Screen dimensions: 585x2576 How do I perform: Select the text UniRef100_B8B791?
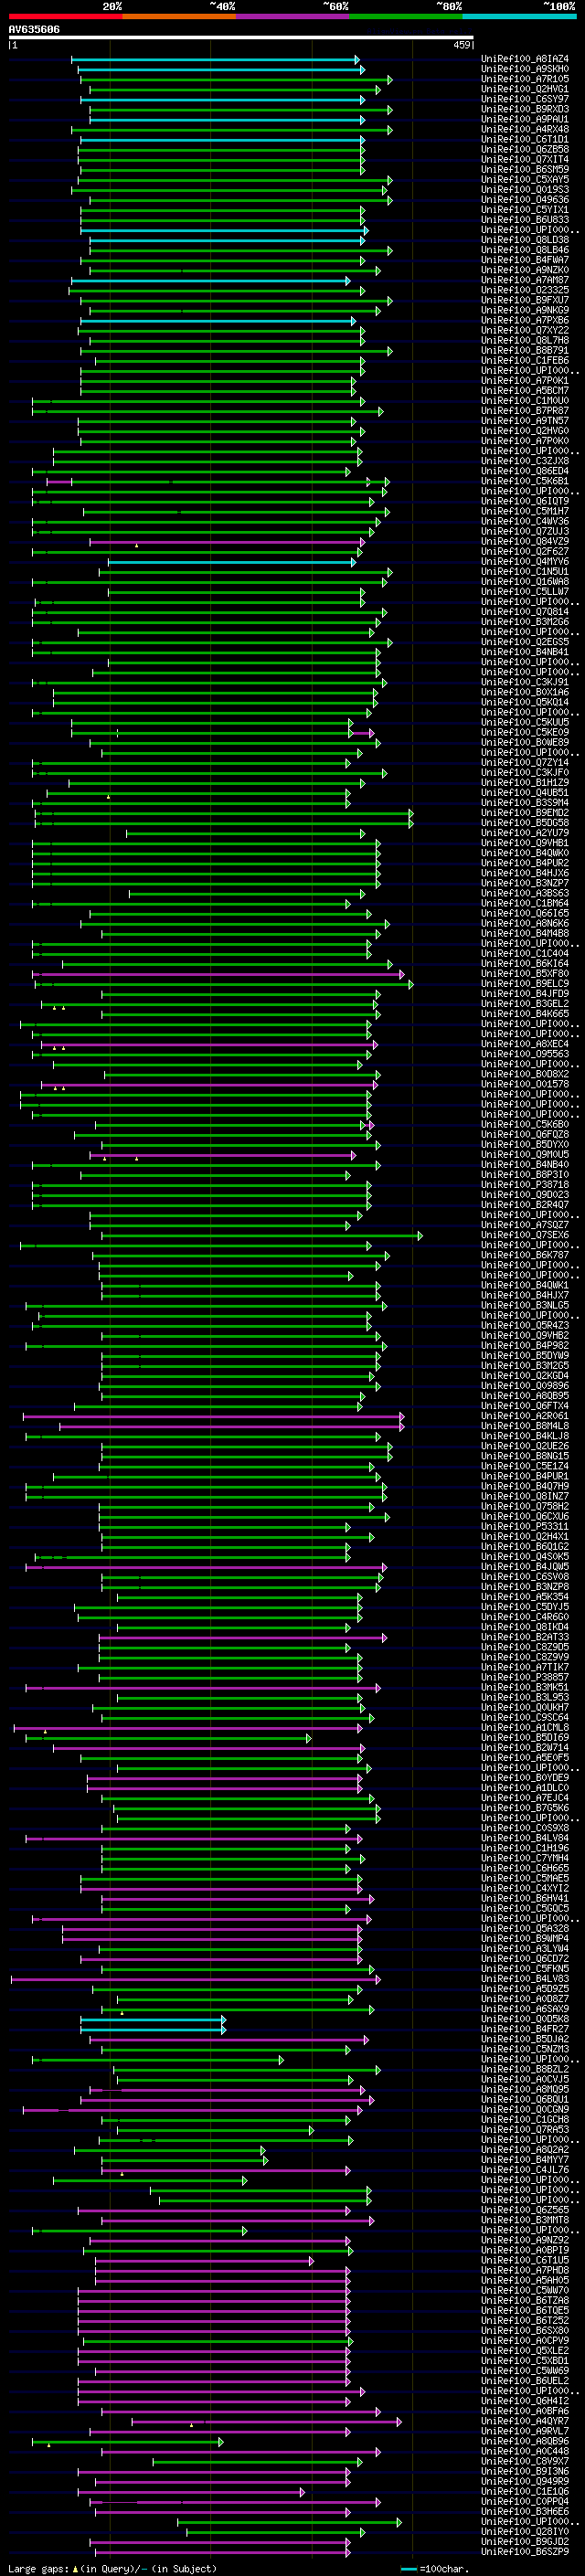[x=525, y=350]
